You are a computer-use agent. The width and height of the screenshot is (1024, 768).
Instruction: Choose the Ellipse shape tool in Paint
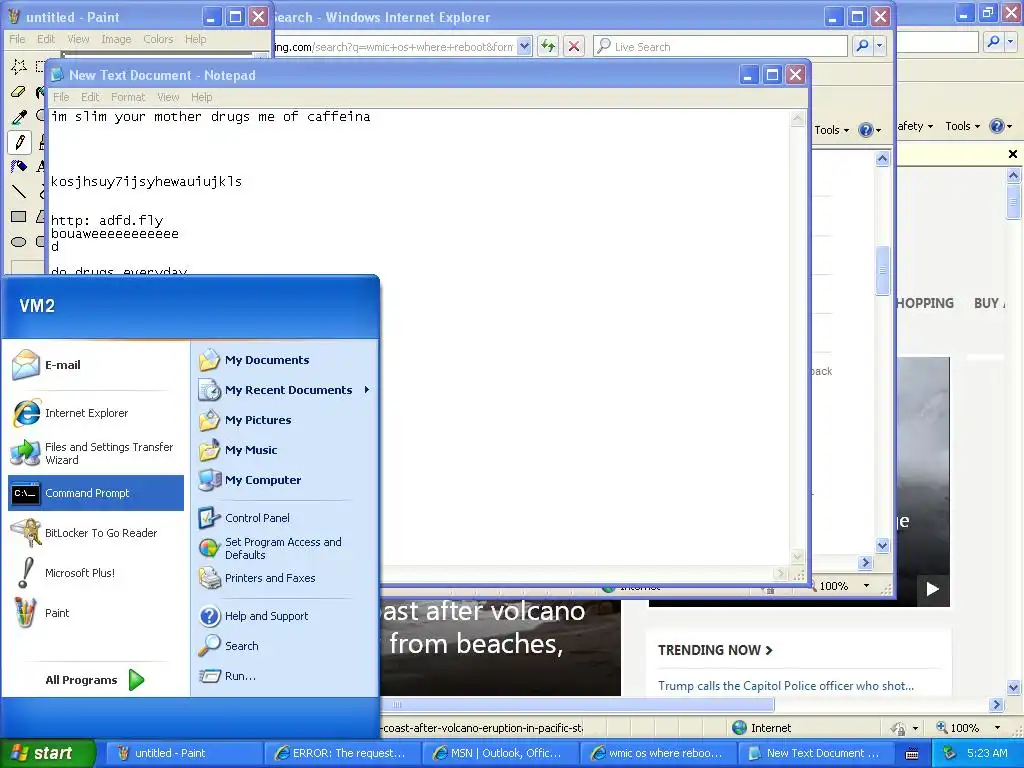coord(19,242)
